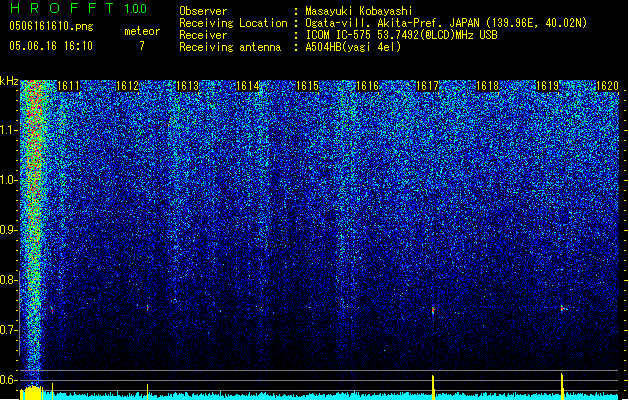Click the 0.8 kHz frequency tick label
The height and width of the screenshot is (400, 629).
(9, 280)
